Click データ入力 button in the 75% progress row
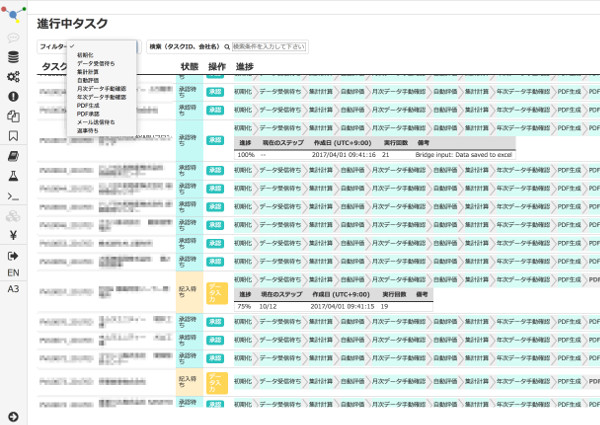 [217, 293]
